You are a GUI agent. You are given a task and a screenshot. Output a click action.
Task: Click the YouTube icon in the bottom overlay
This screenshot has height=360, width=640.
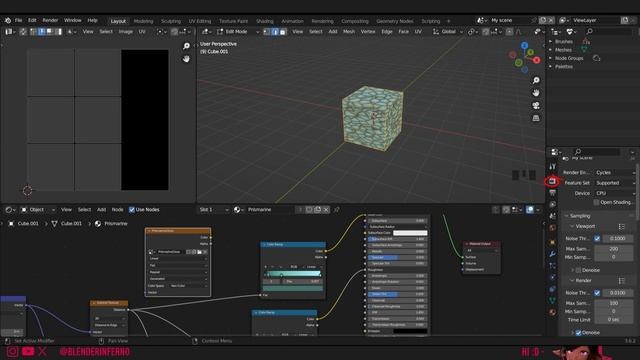[x=28, y=351]
